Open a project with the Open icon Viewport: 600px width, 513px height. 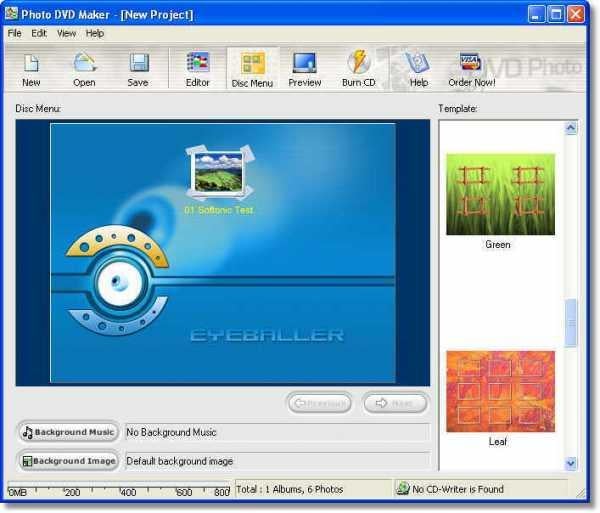84,63
